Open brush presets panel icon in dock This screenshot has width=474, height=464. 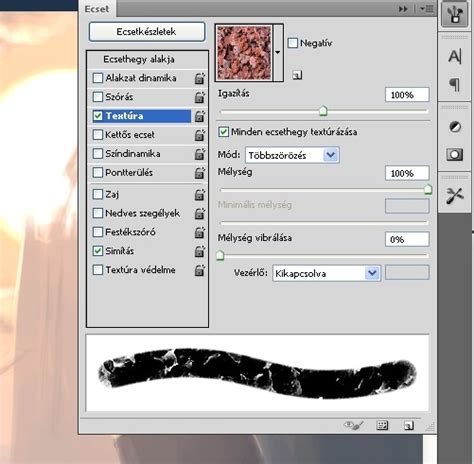click(x=454, y=14)
